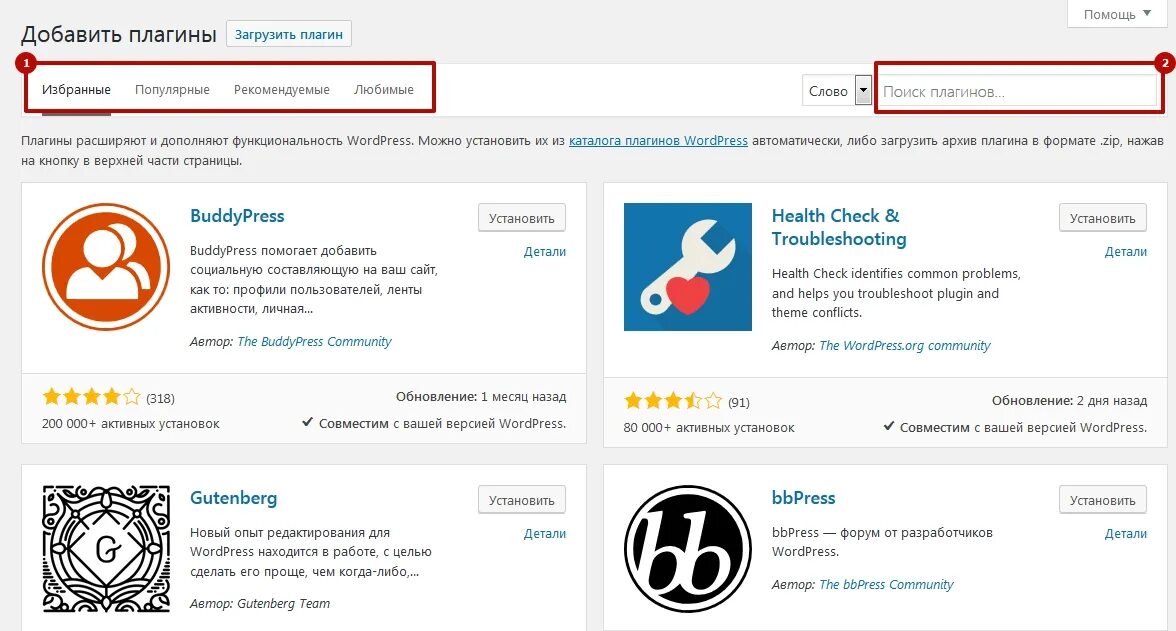The width and height of the screenshot is (1176, 631).
Task: Focus the Поиск плагинов search field
Action: [1019, 91]
